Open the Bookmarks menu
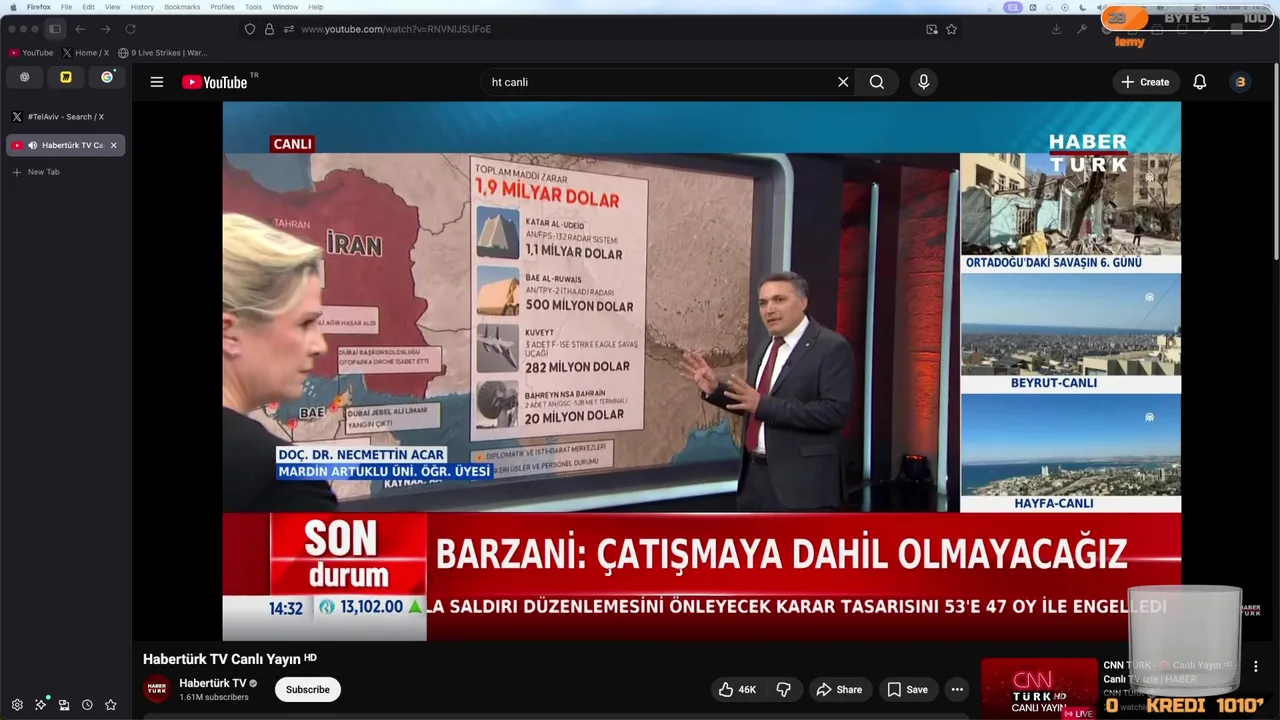Image resolution: width=1280 pixels, height=720 pixels. [x=182, y=7]
